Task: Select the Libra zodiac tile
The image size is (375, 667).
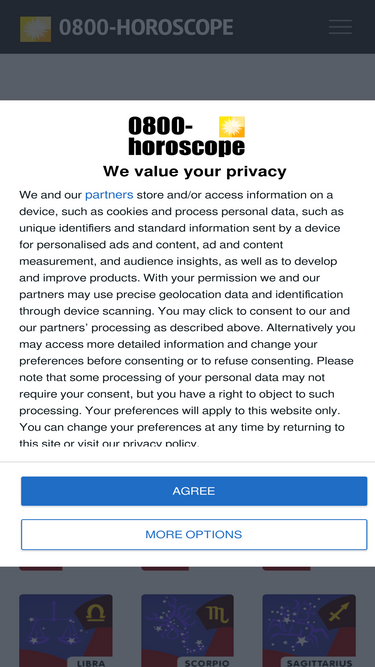Action: coord(66,630)
